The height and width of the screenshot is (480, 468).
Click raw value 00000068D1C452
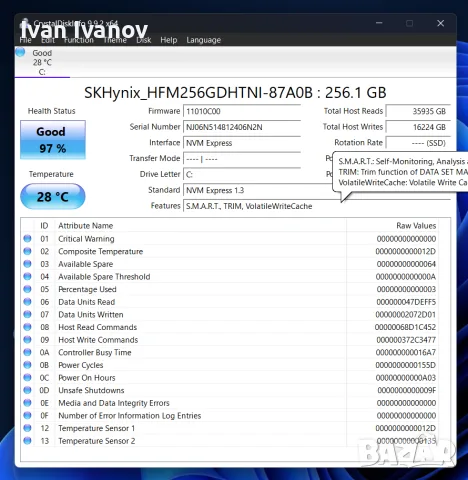click(x=405, y=327)
